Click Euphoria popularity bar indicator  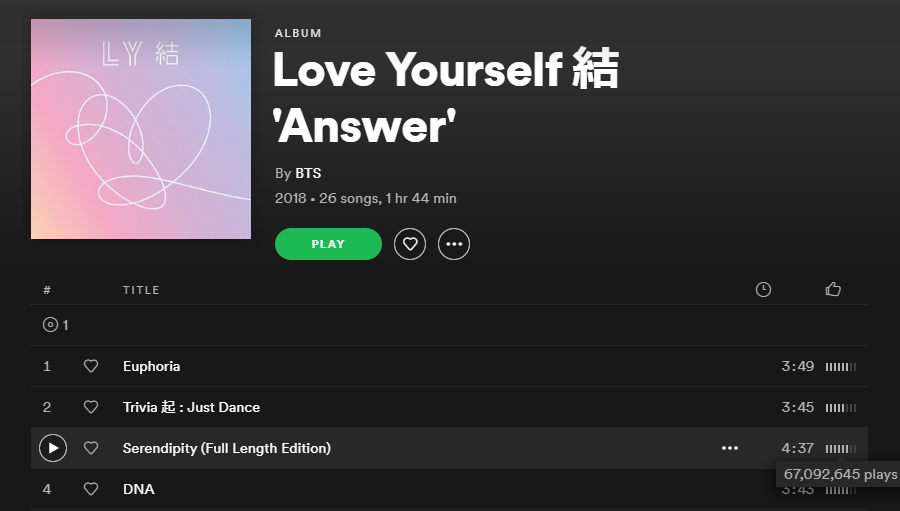(x=841, y=367)
